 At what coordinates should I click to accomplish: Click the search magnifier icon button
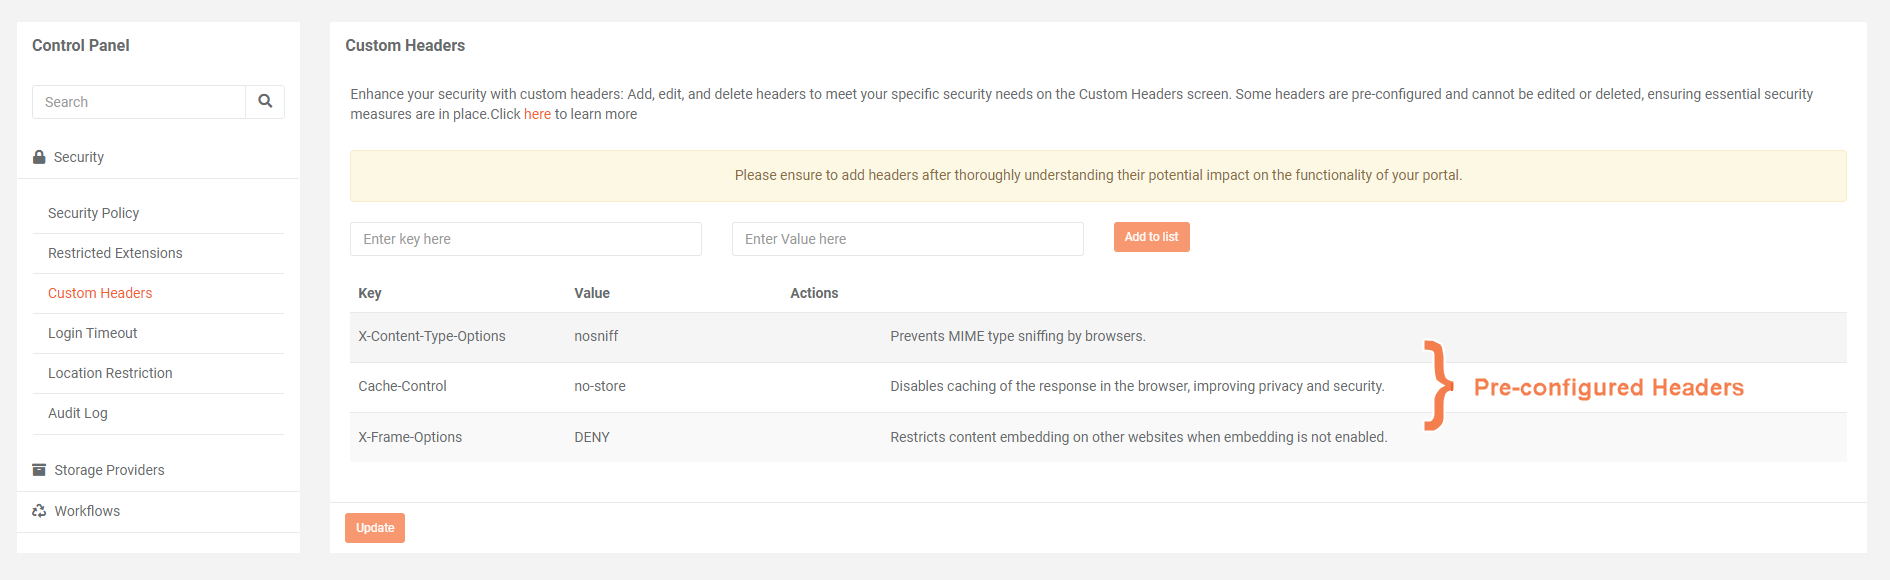[x=265, y=102]
